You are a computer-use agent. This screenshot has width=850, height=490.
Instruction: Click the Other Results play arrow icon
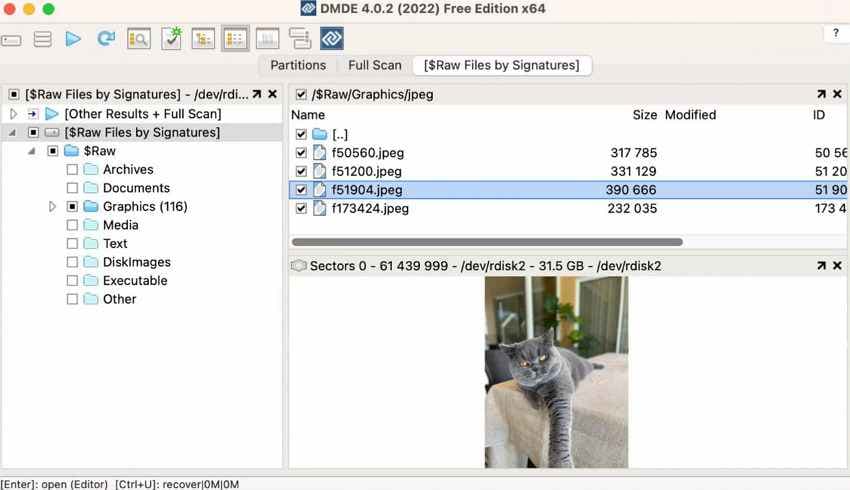click(x=52, y=114)
